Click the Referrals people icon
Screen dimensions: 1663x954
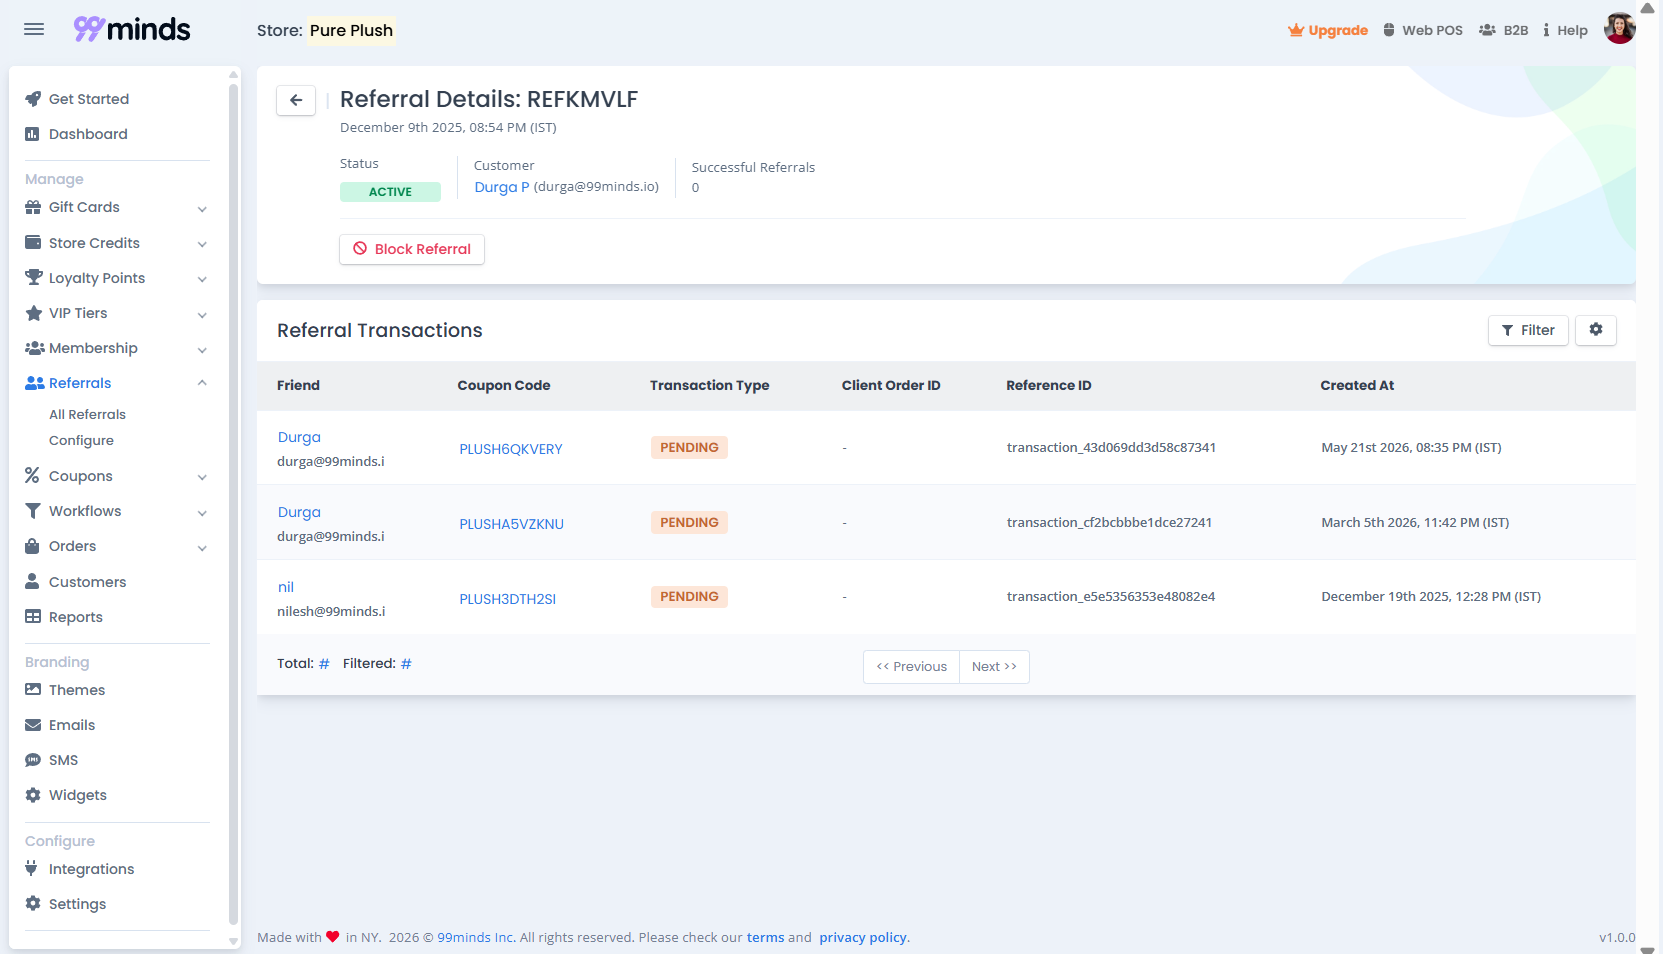34,383
